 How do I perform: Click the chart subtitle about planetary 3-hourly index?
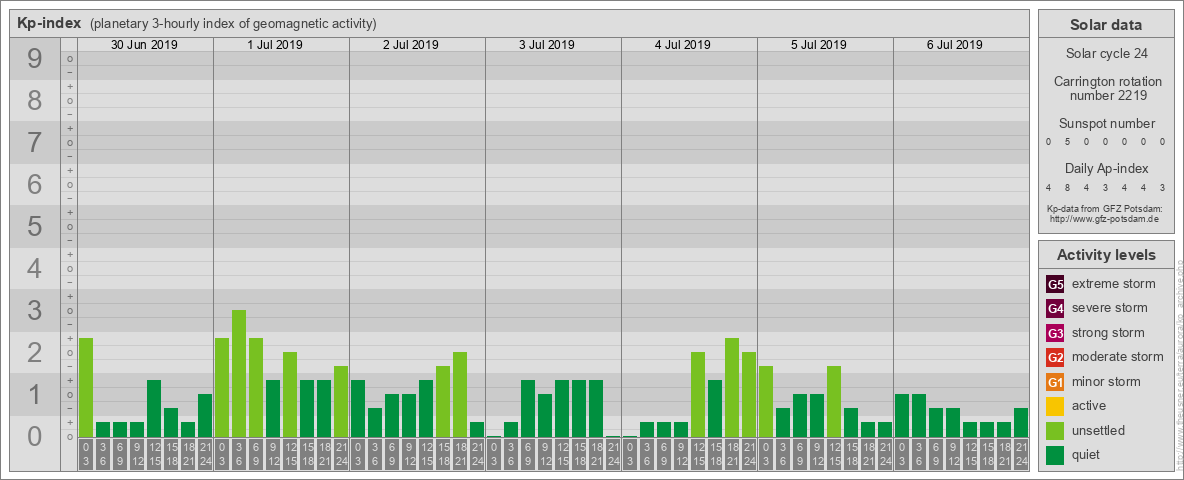pos(233,23)
